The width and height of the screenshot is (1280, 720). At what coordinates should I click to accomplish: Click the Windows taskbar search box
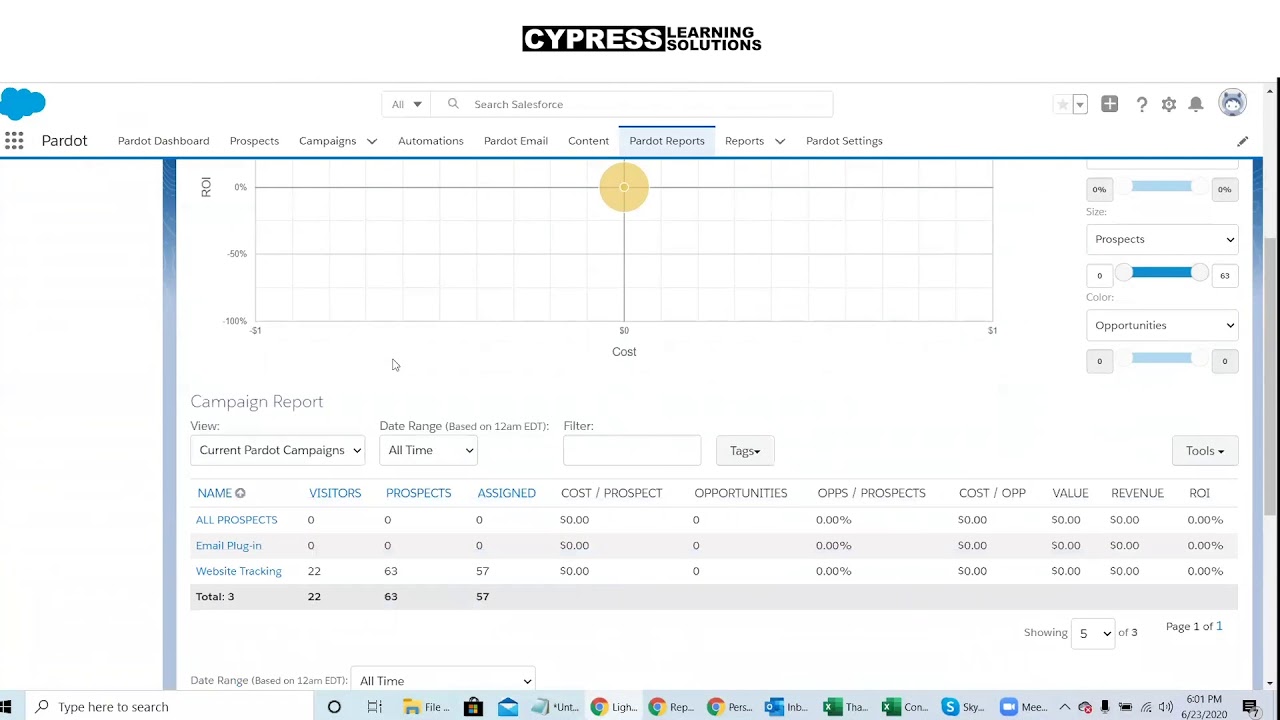(168, 707)
